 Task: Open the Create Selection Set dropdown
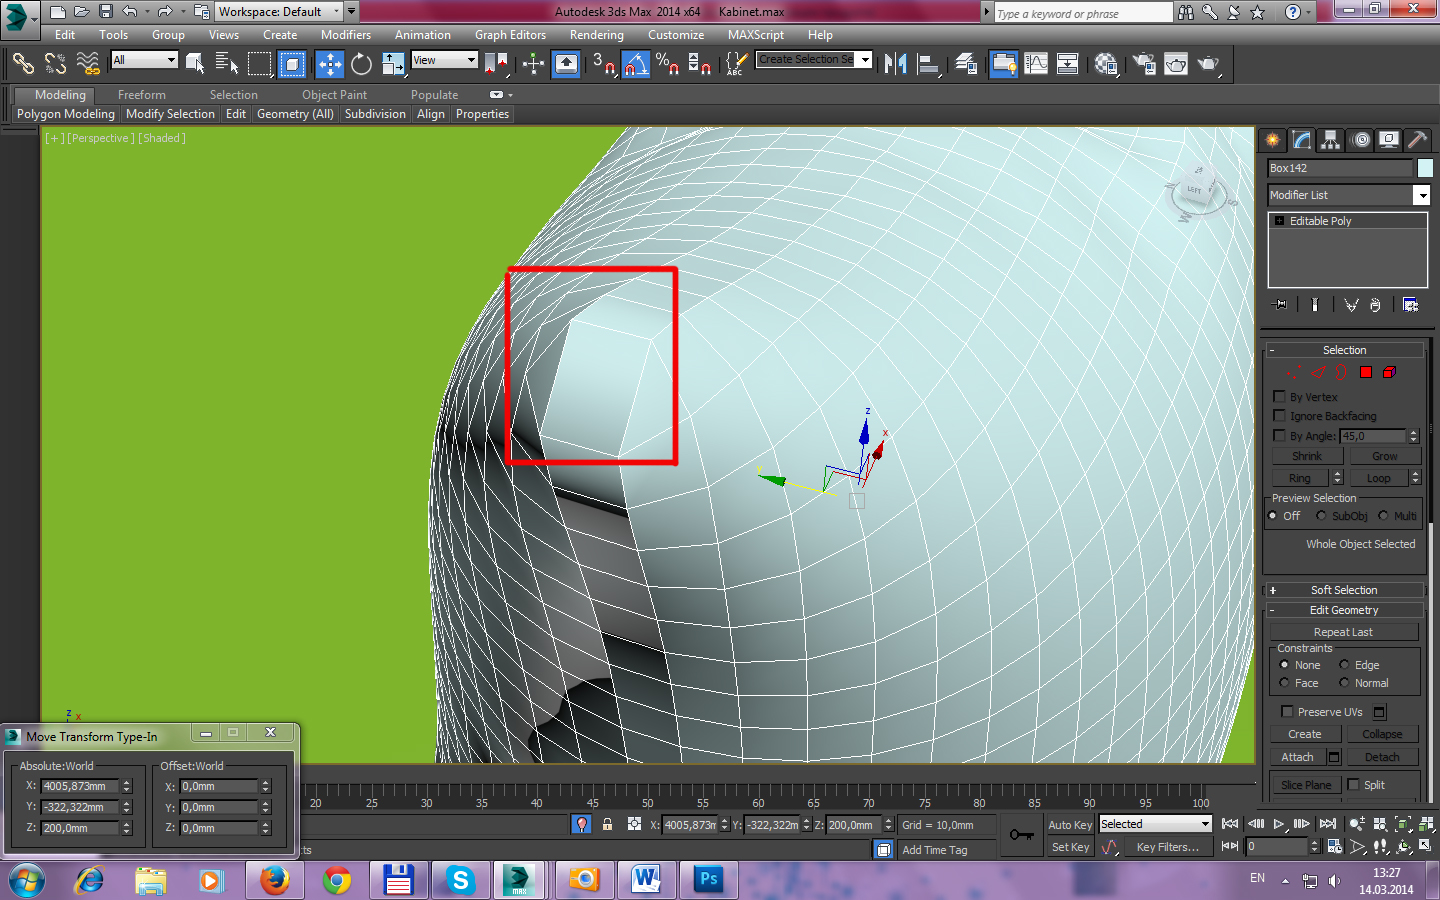[x=814, y=59]
